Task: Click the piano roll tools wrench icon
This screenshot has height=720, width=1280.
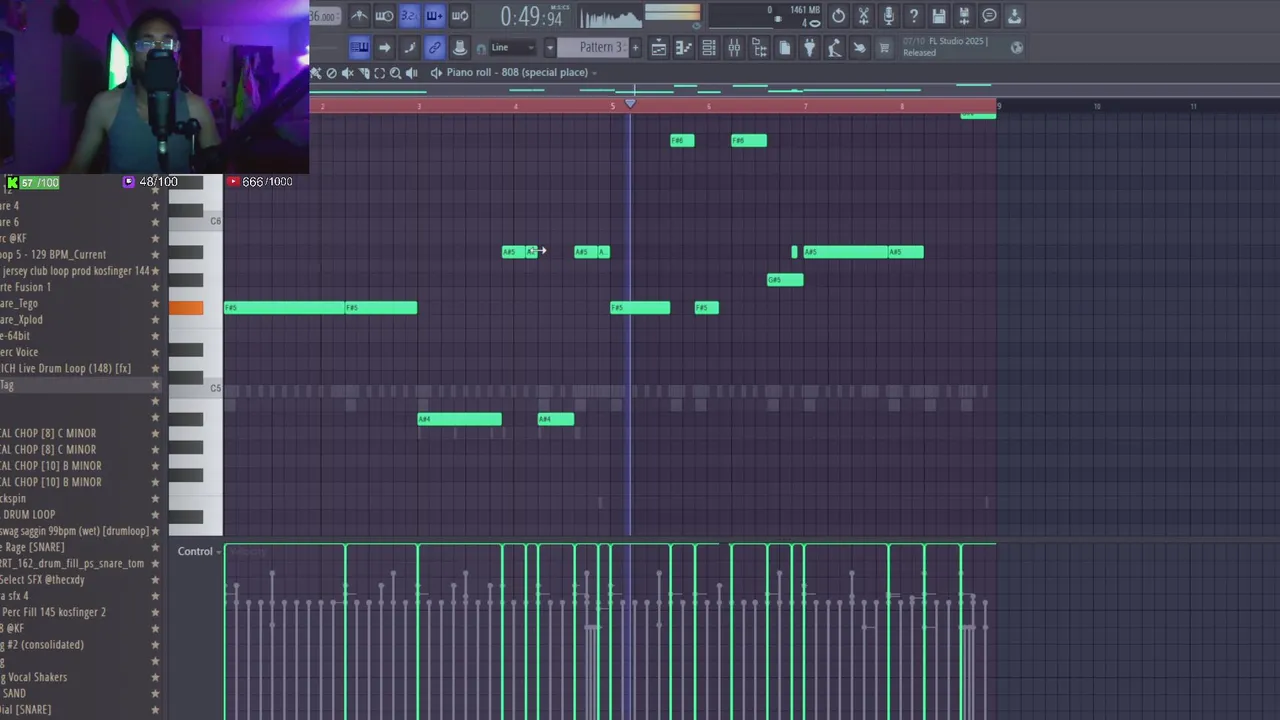Action: pyautogui.click(x=316, y=73)
